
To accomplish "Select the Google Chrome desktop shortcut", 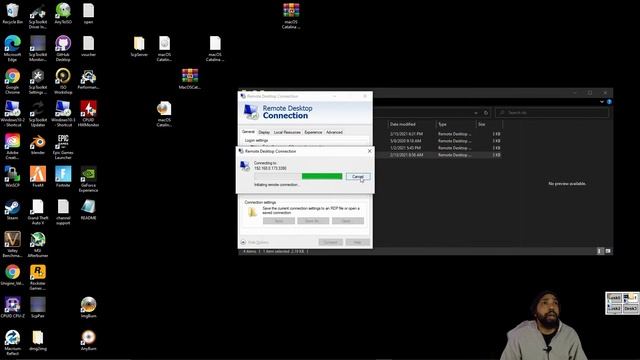I will point(13,81).
